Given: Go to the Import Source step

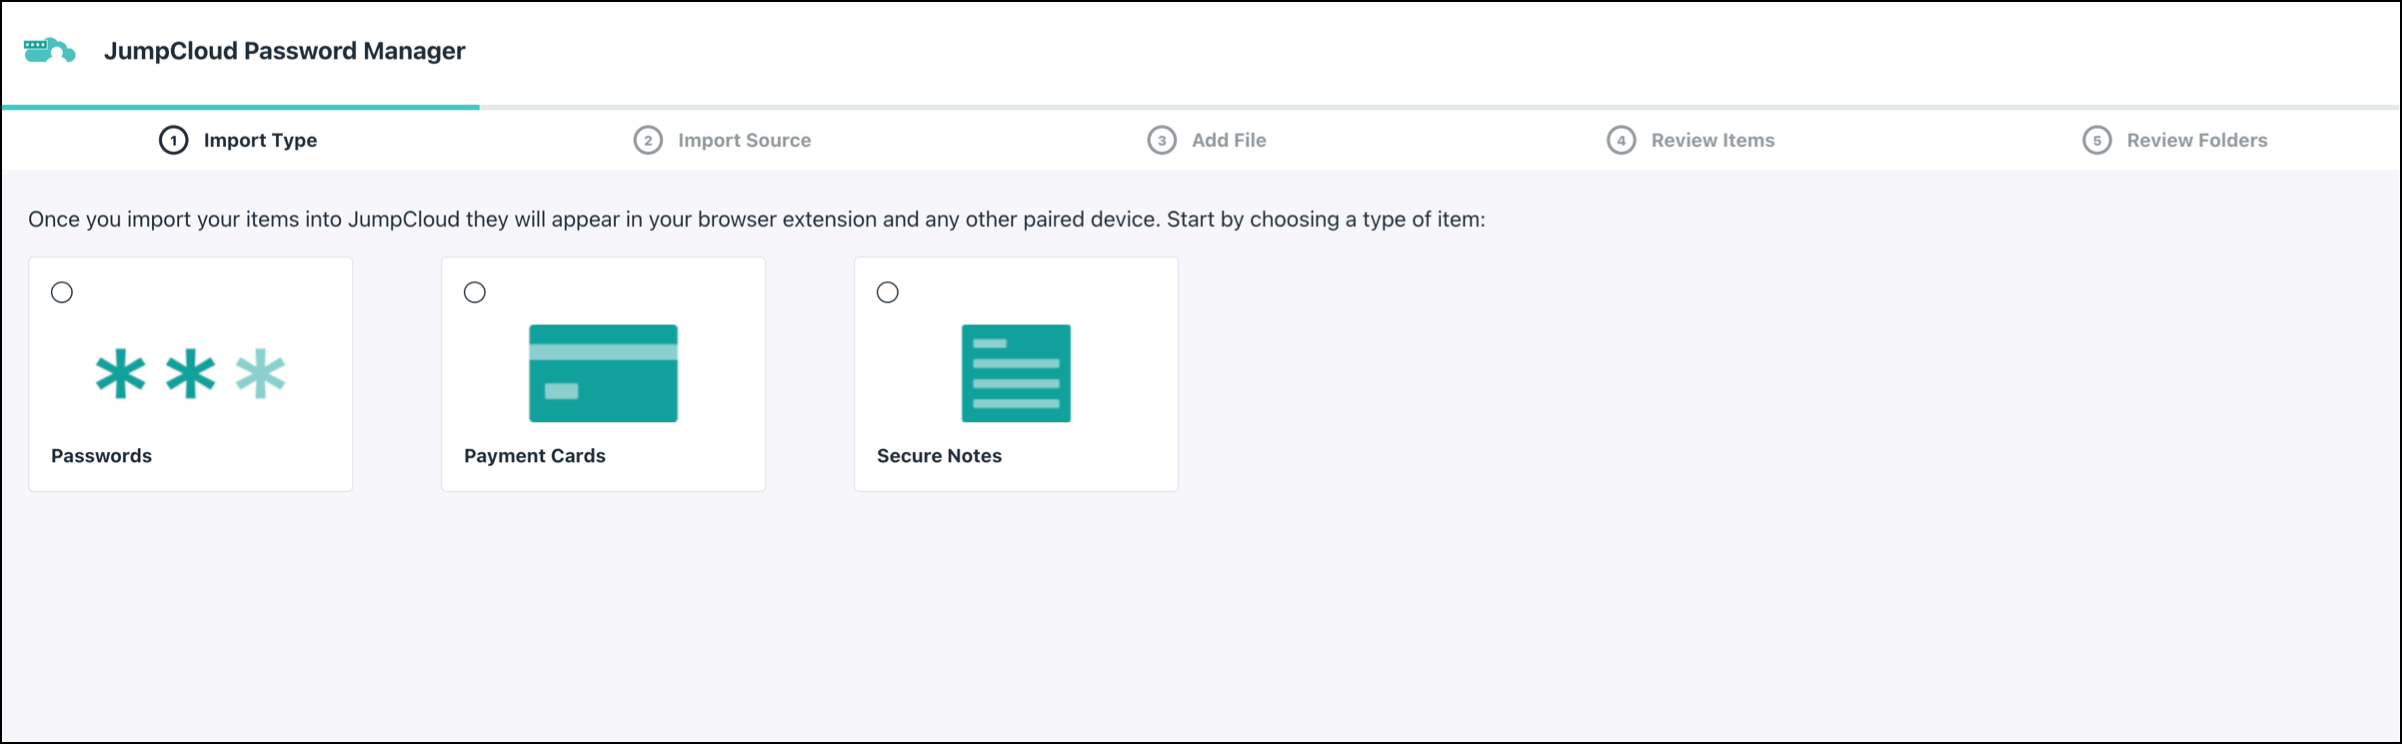Looking at the screenshot, I should coord(722,140).
